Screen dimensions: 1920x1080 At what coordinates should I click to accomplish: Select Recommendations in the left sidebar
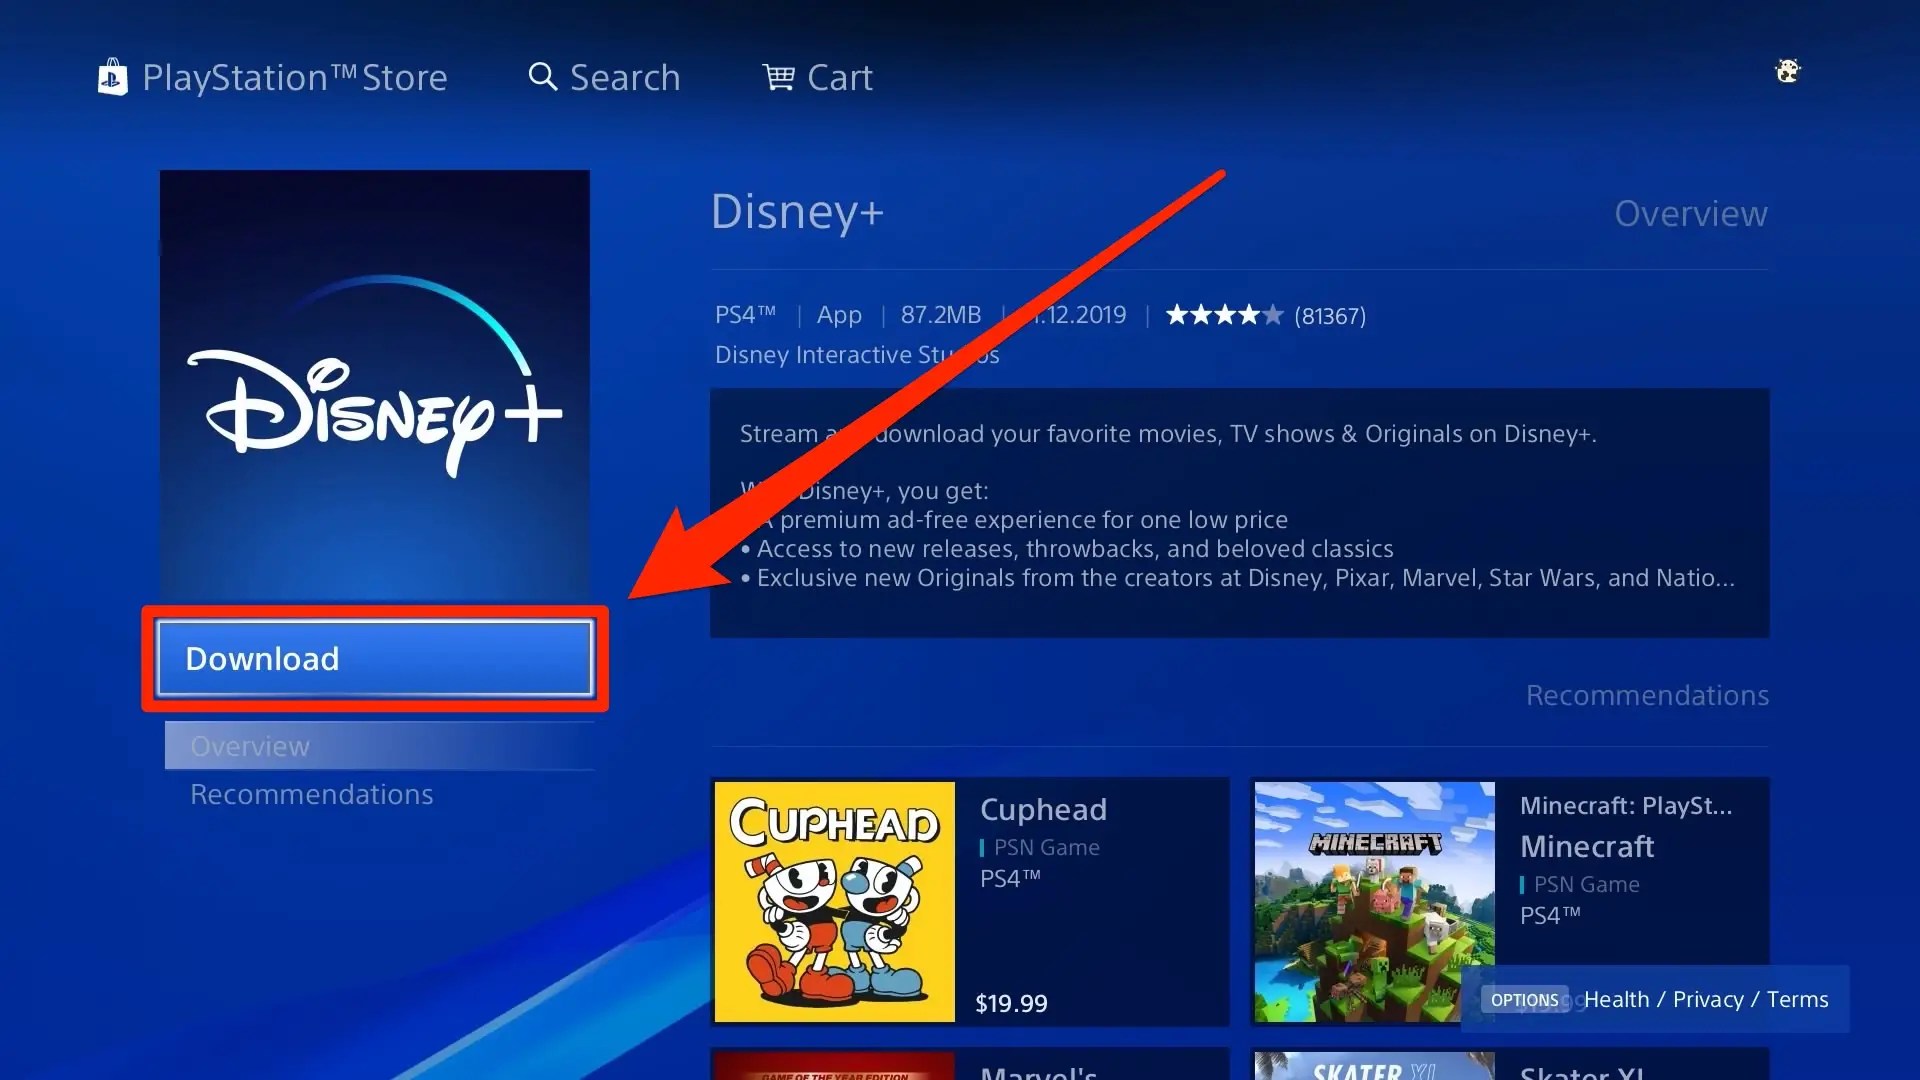pos(311,794)
